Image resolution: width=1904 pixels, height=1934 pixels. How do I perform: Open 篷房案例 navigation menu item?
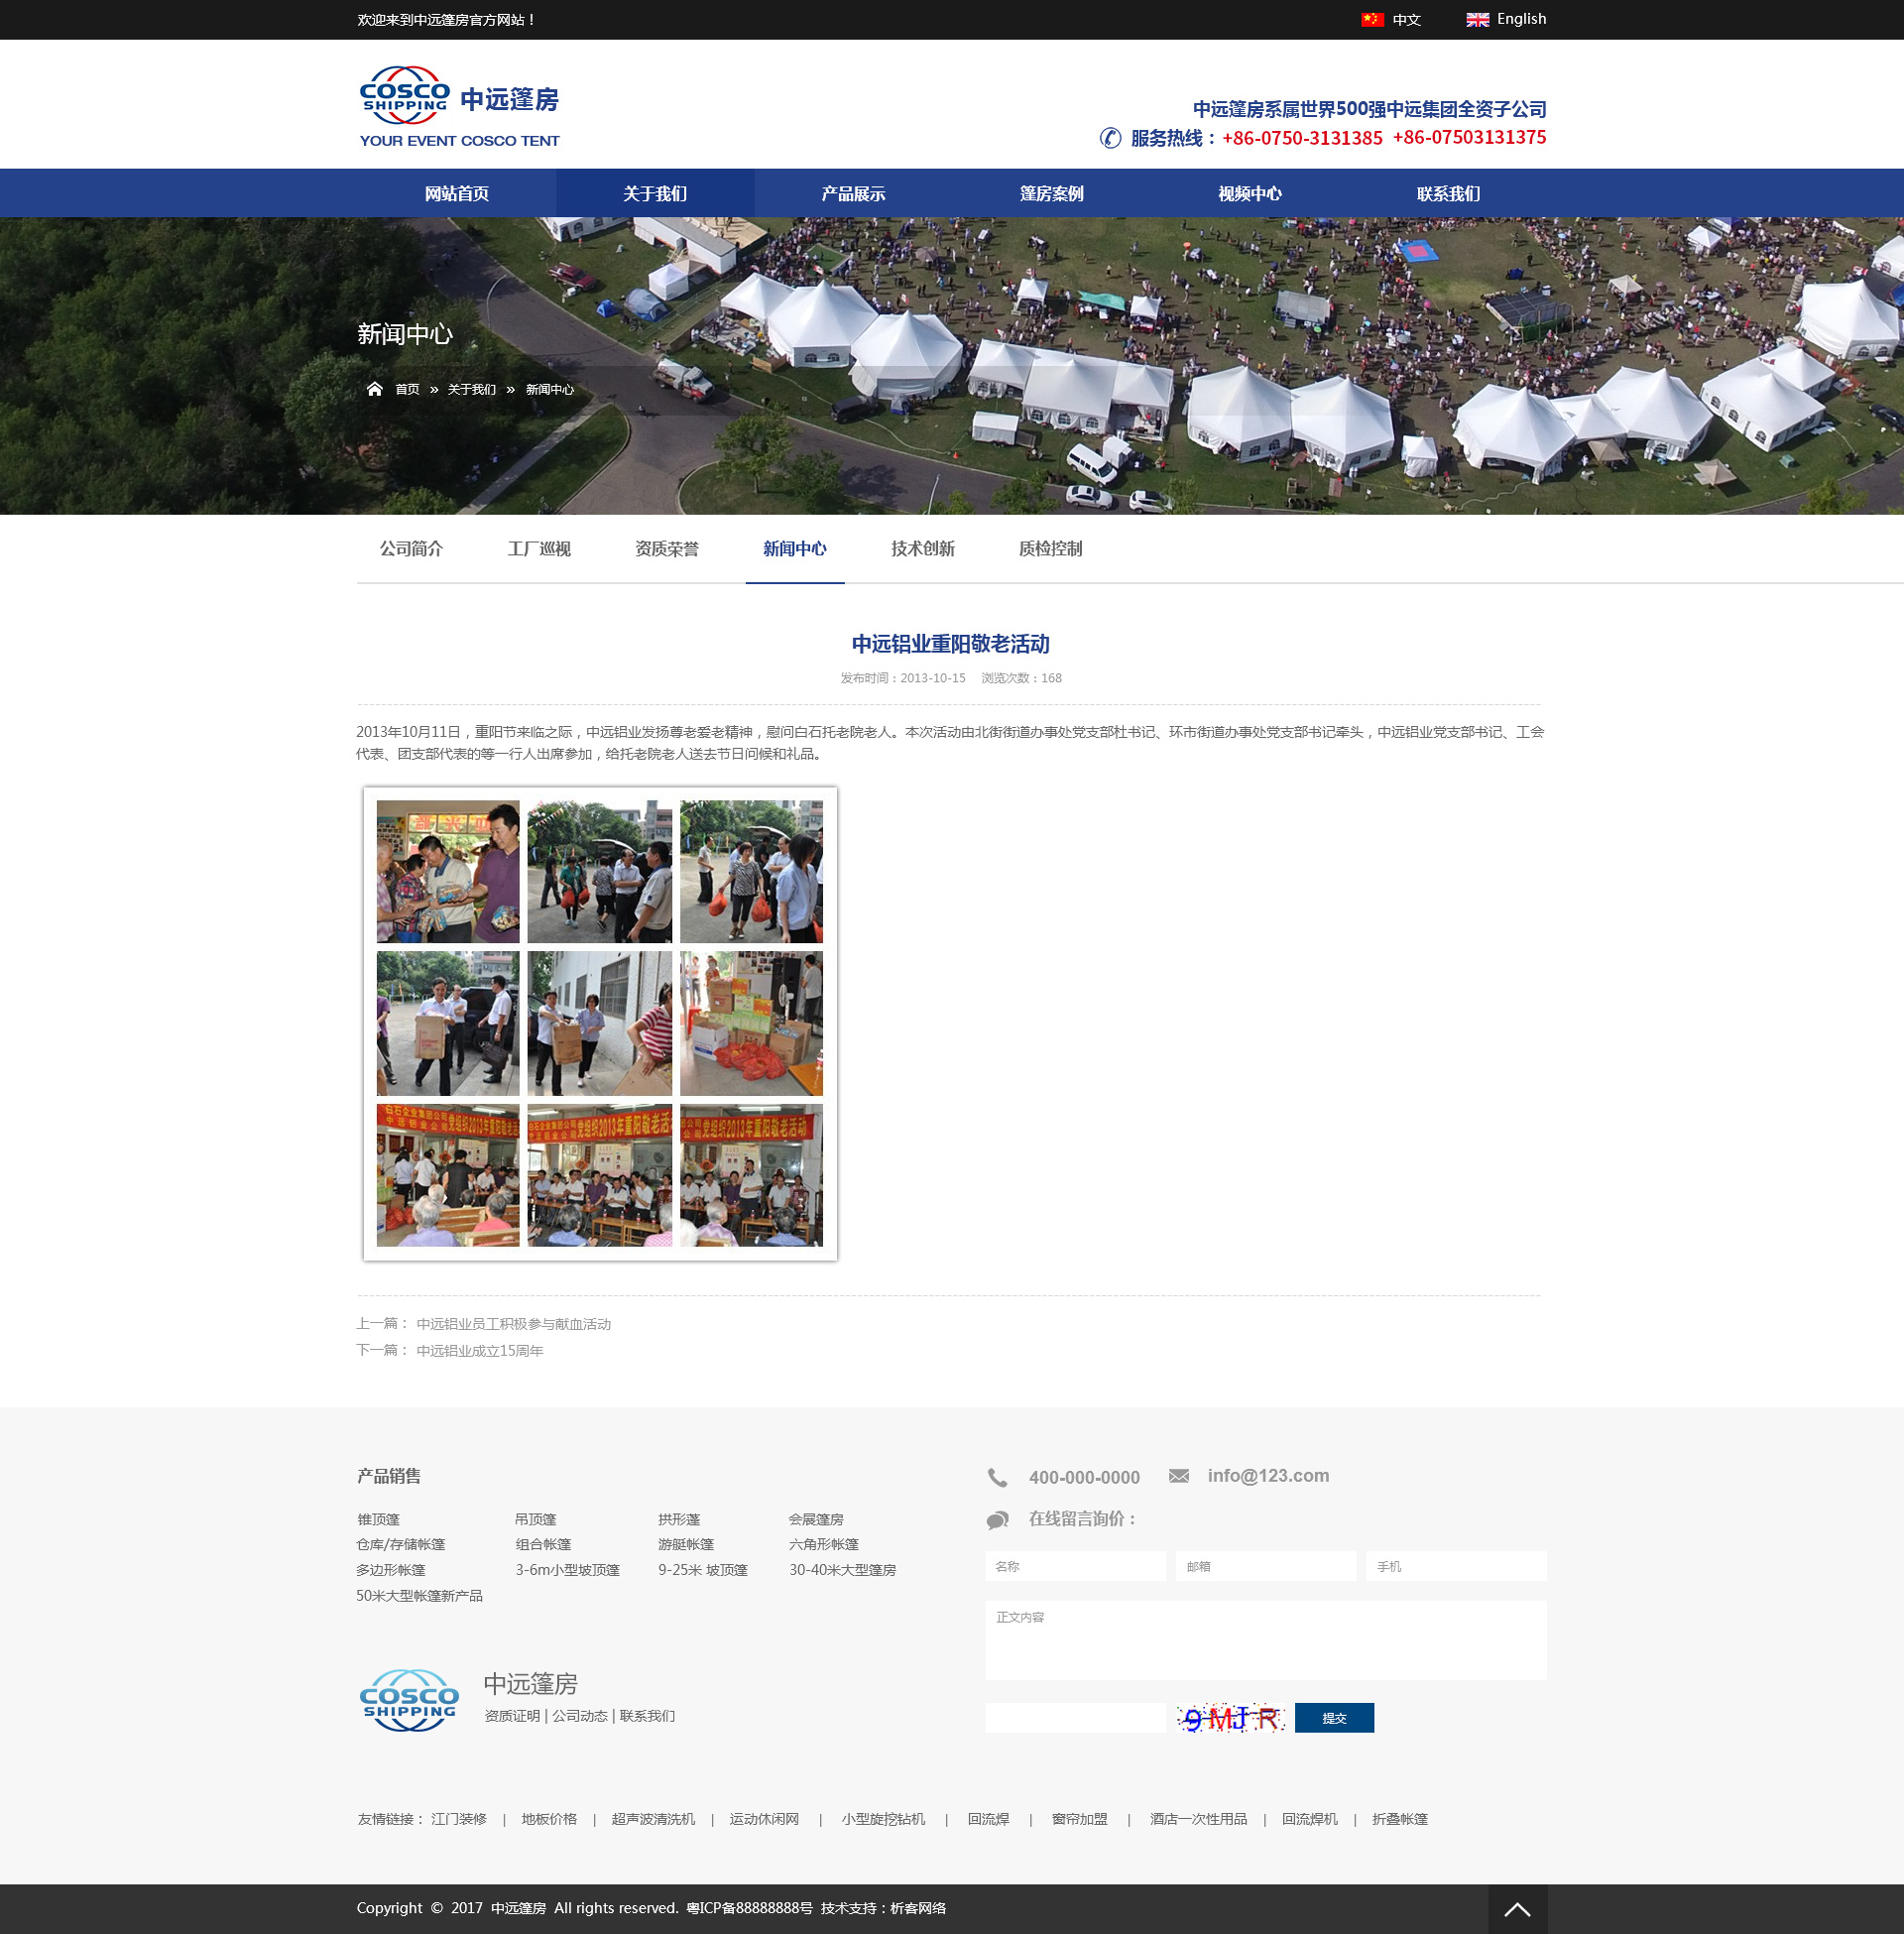coord(1051,194)
